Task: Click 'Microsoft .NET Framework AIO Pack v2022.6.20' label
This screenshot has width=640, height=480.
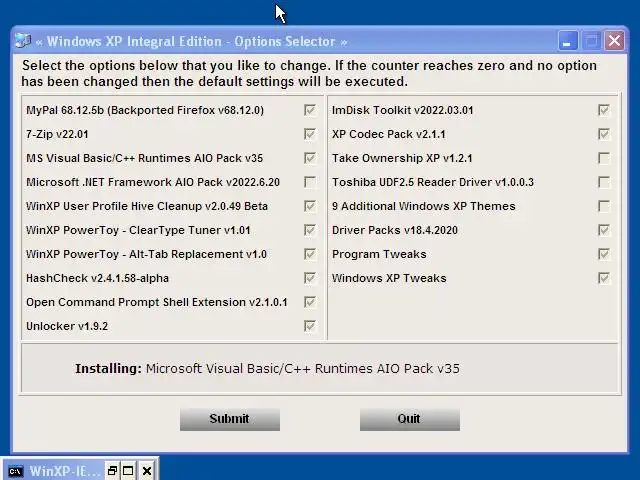Action: [x=153, y=182]
